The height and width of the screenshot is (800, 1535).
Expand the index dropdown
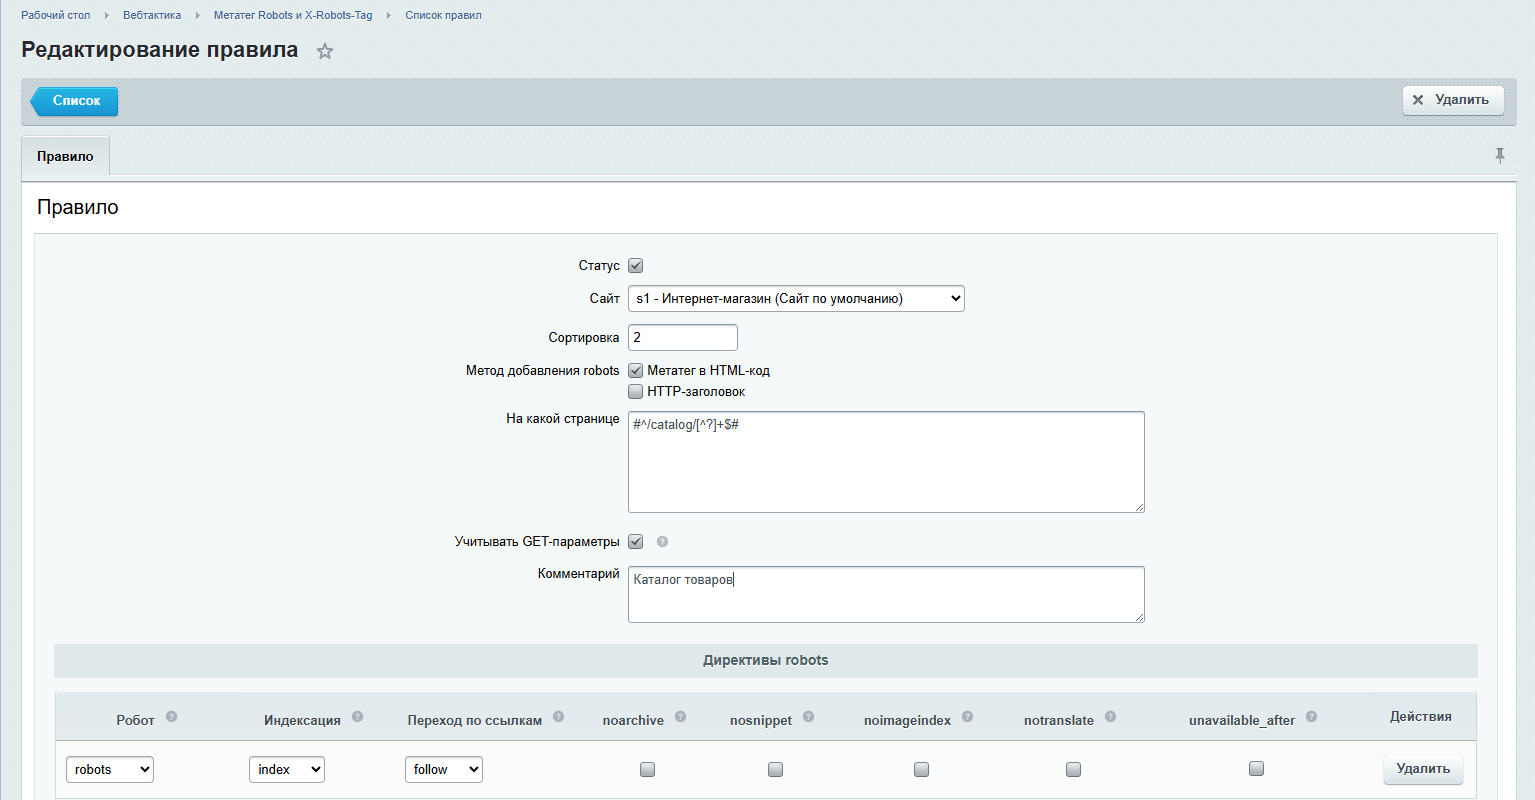point(287,769)
